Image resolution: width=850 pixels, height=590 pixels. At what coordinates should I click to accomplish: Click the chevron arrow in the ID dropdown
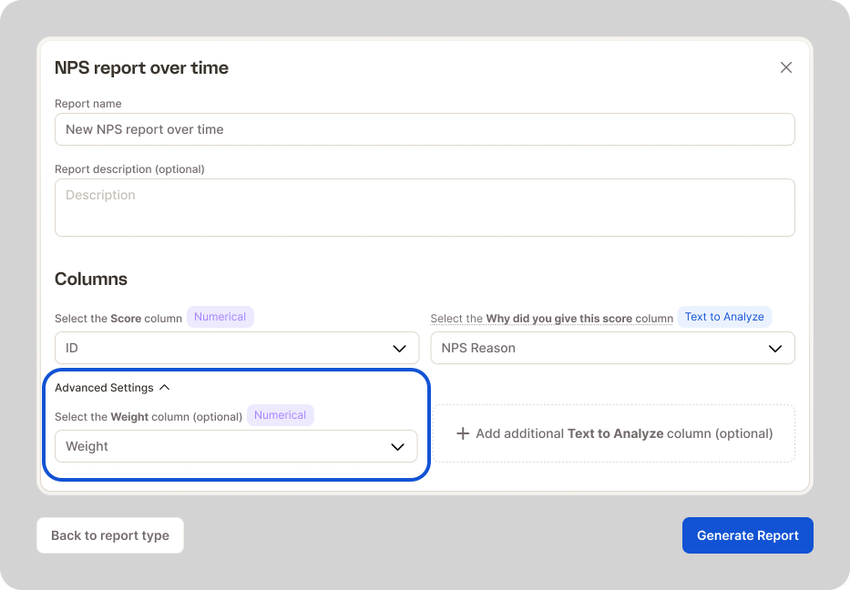tap(398, 348)
